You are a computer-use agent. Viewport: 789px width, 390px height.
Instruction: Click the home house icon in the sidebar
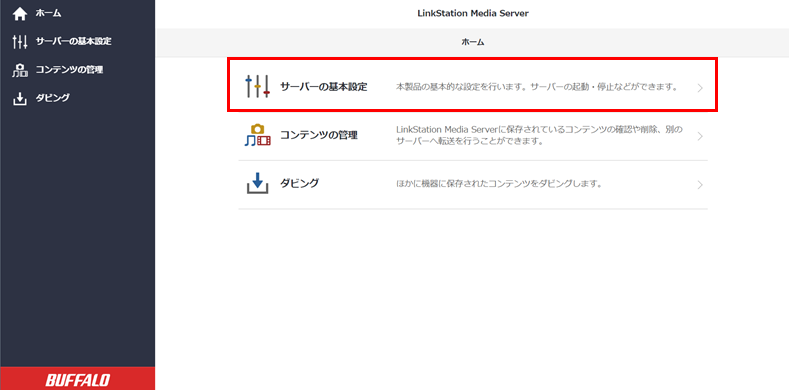pos(20,14)
